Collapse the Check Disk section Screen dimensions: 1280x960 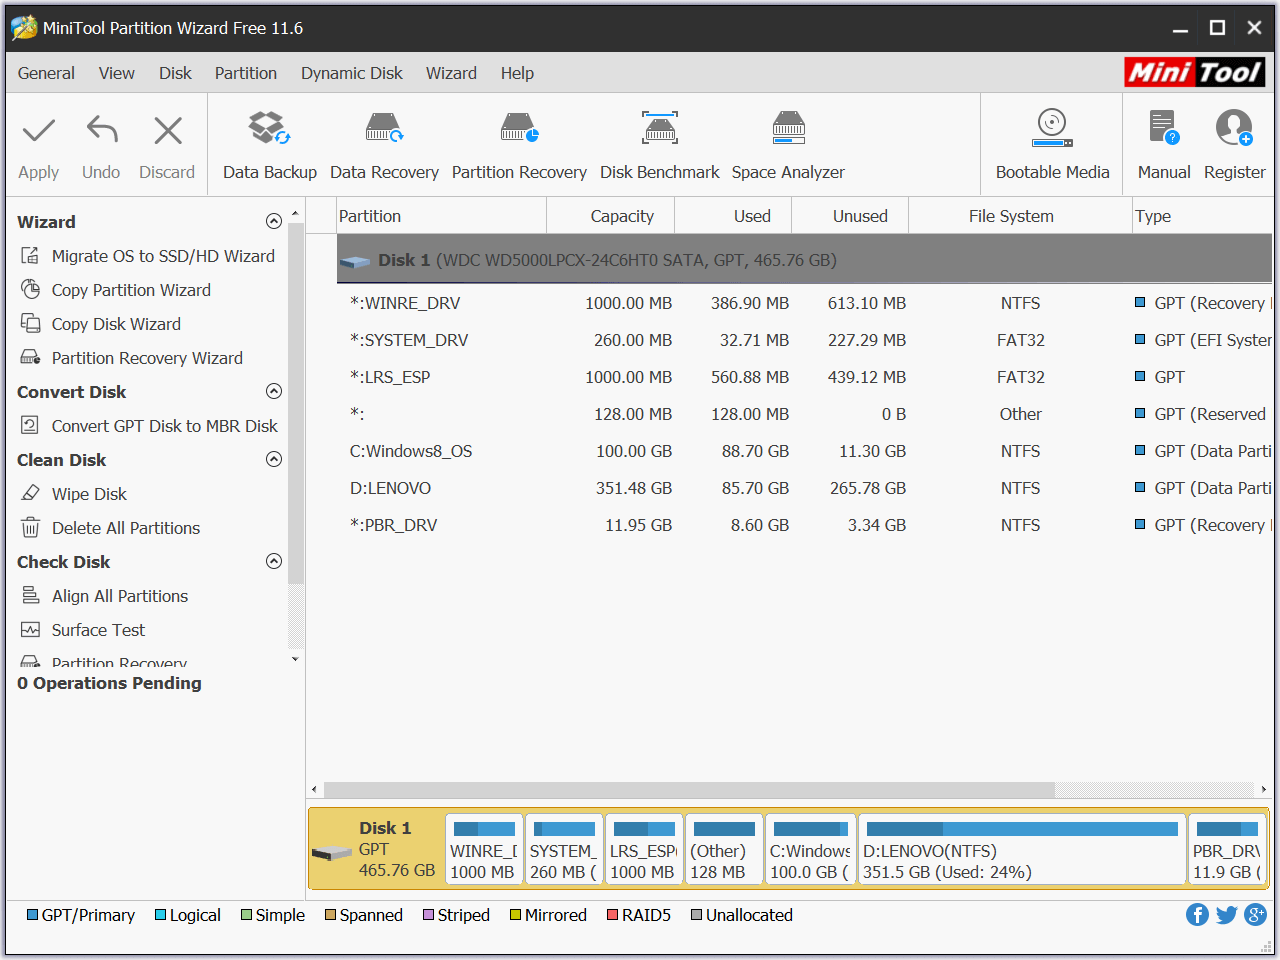[x=274, y=561]
